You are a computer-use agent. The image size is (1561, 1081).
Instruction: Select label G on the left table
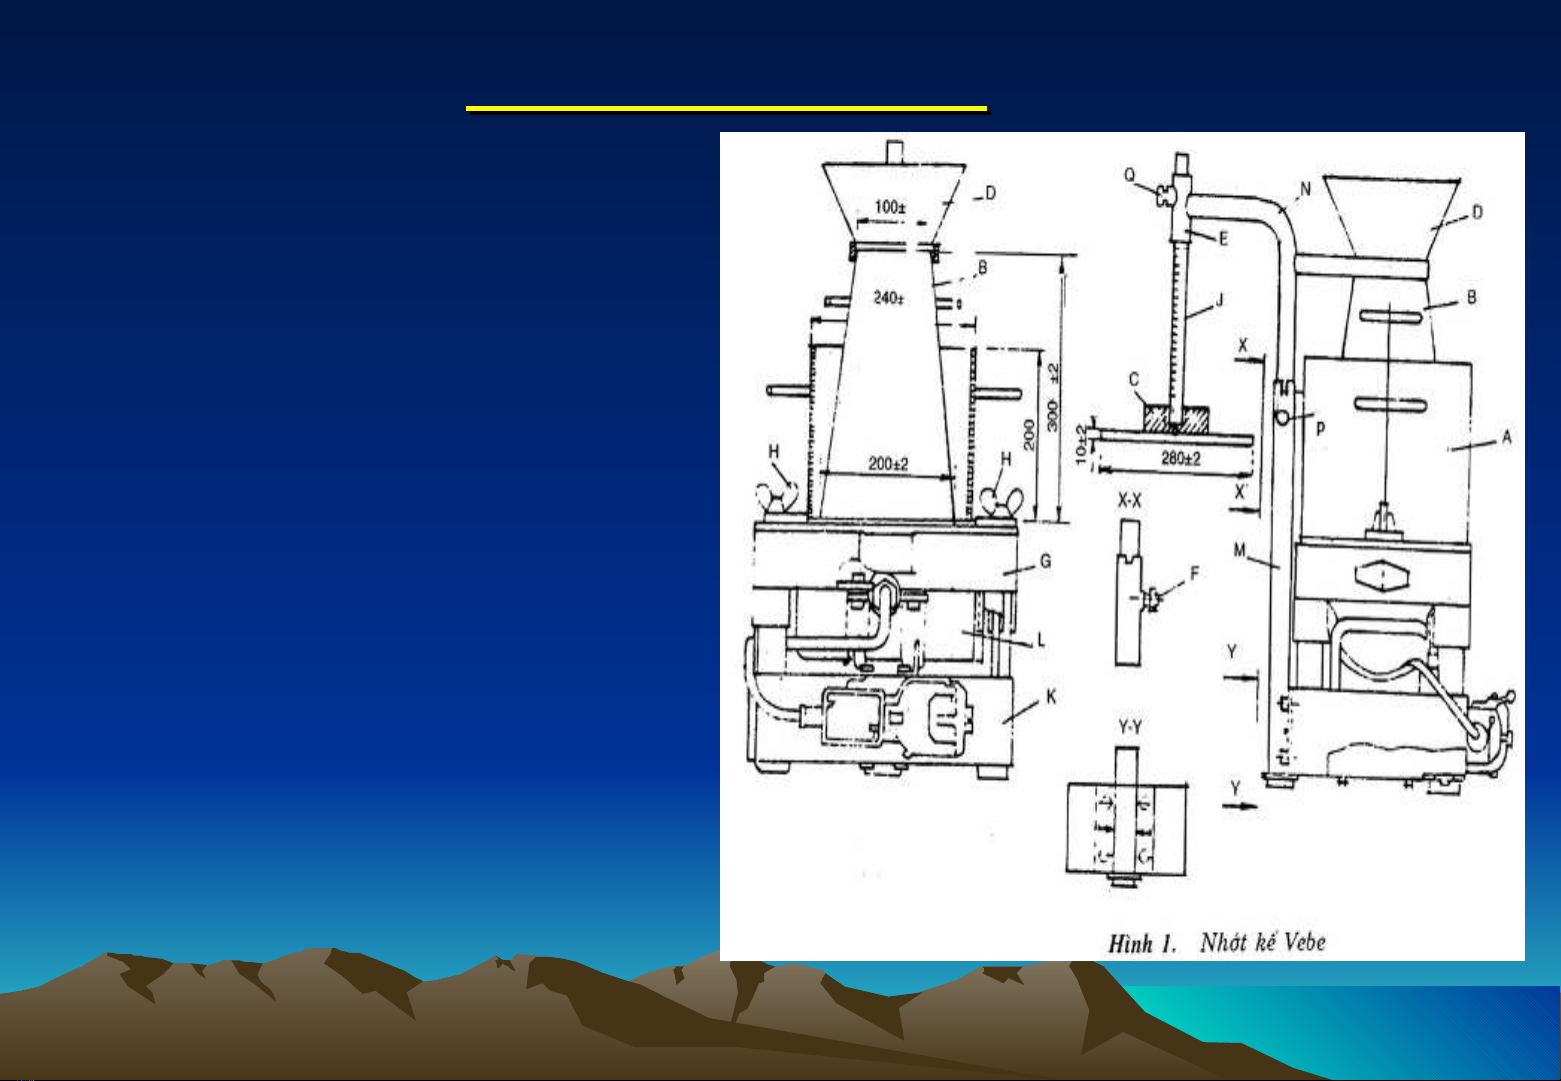pos(1045,562)
